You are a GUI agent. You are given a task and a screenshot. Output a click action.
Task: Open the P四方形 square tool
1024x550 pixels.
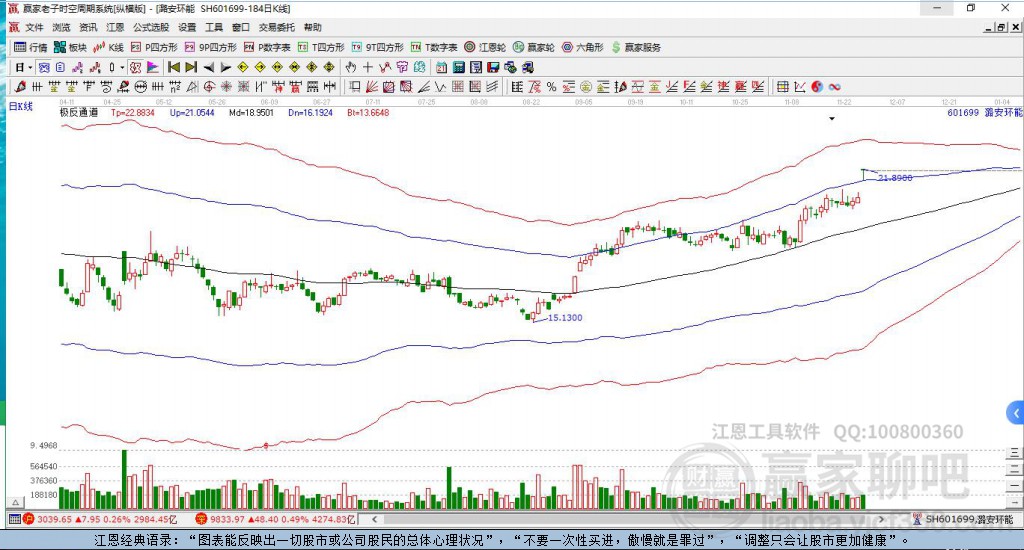coord(154,47)
